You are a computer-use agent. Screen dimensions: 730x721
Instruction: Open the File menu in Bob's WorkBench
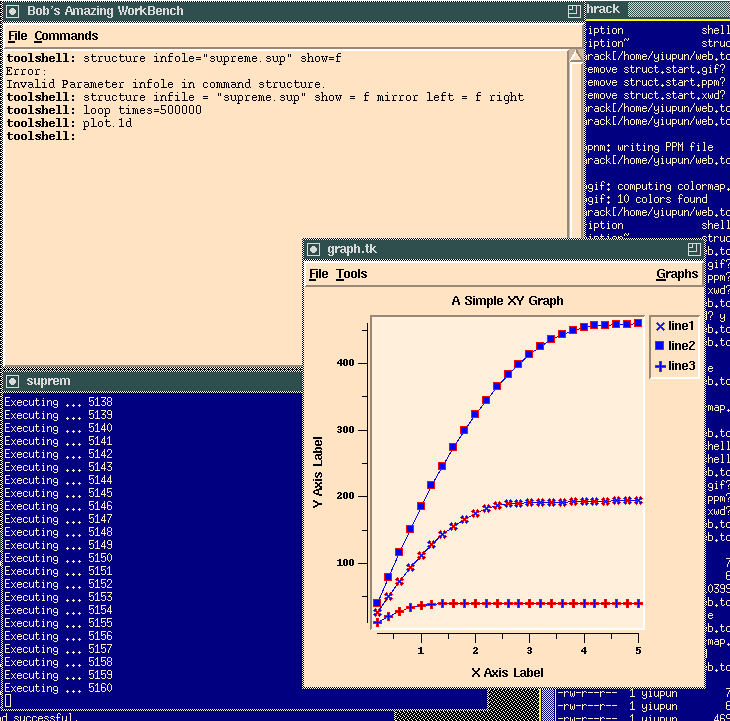(17, 36)
